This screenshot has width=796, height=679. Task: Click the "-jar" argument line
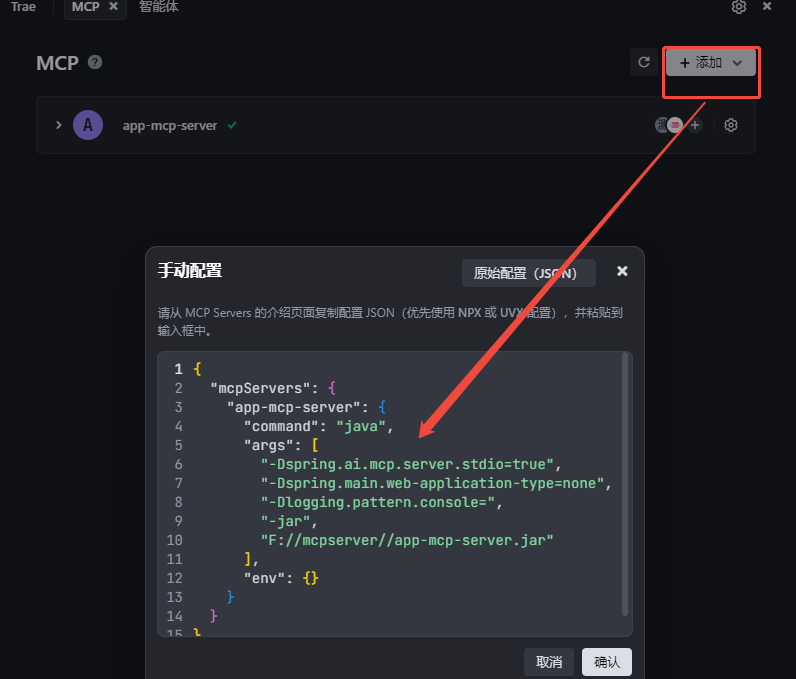click(x=289, y=521)
